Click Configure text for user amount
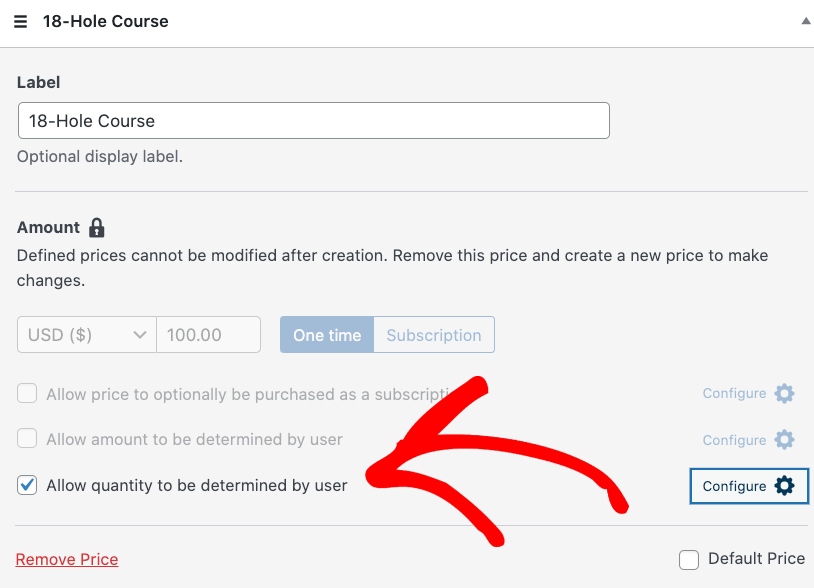 pos(734,440)
